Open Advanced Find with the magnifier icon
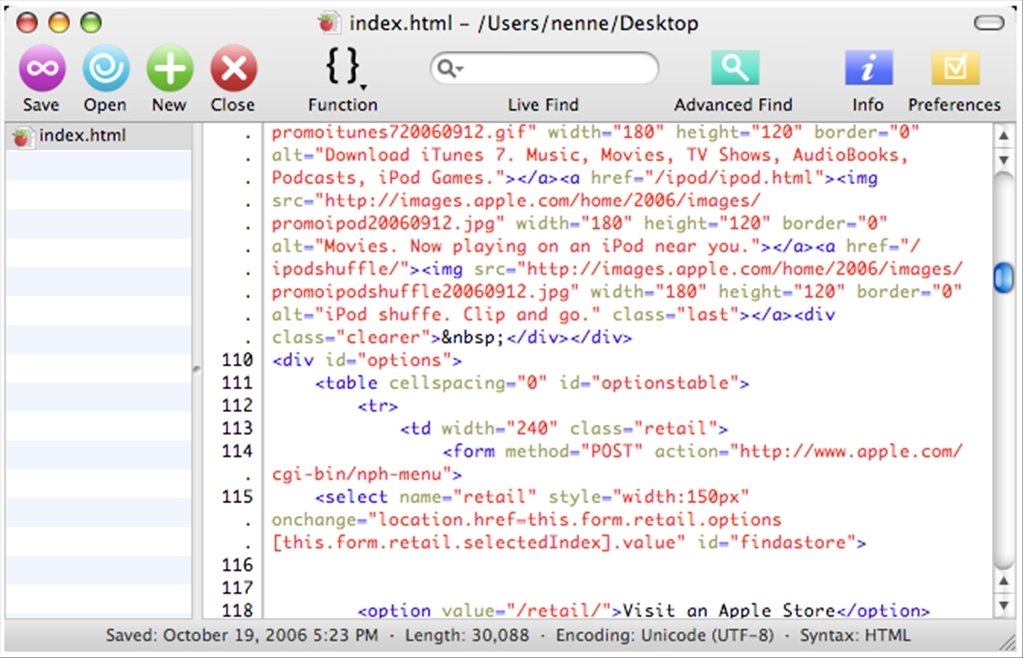 coord(734,67)
